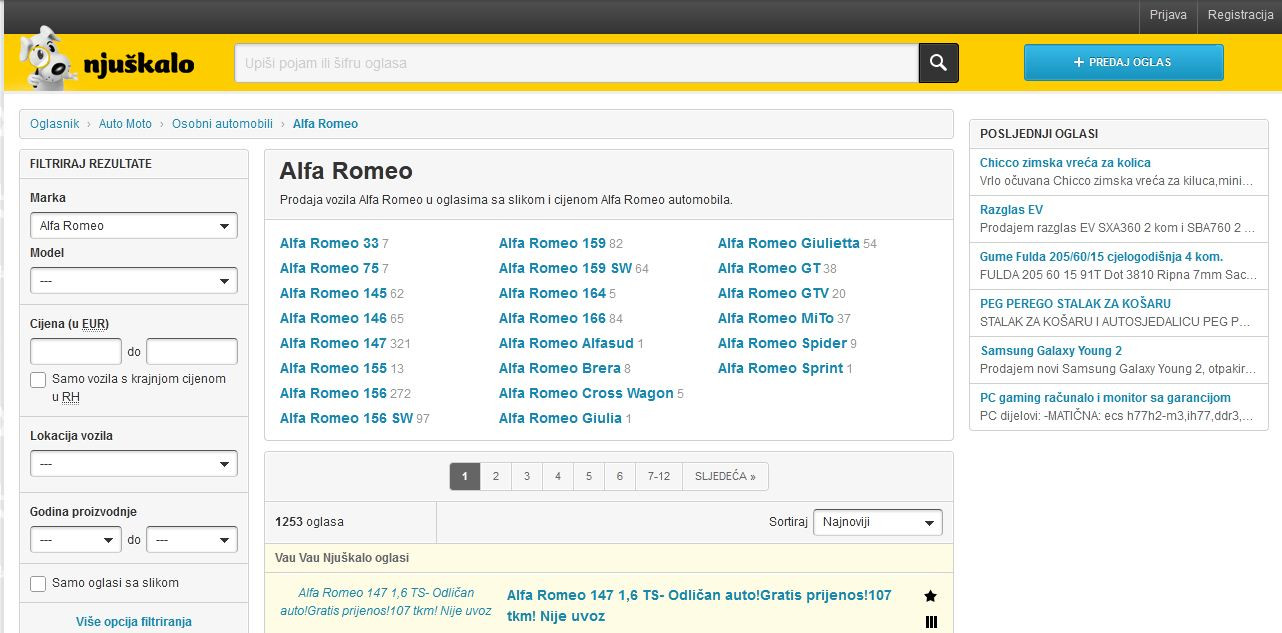Open pages 7-12 in the pagination
The width and height of the screenshot is (1282, 633).
coord(659,476)
